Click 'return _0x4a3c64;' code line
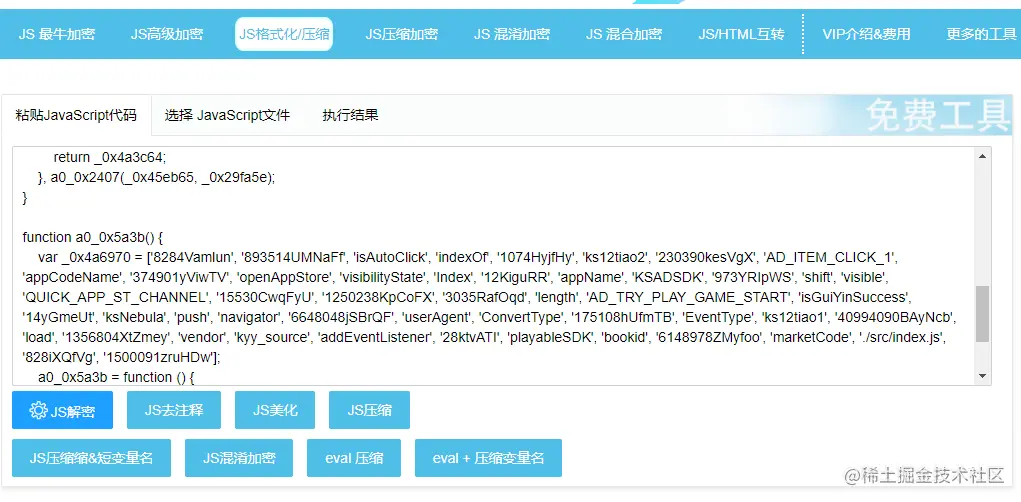 [110, 156]
